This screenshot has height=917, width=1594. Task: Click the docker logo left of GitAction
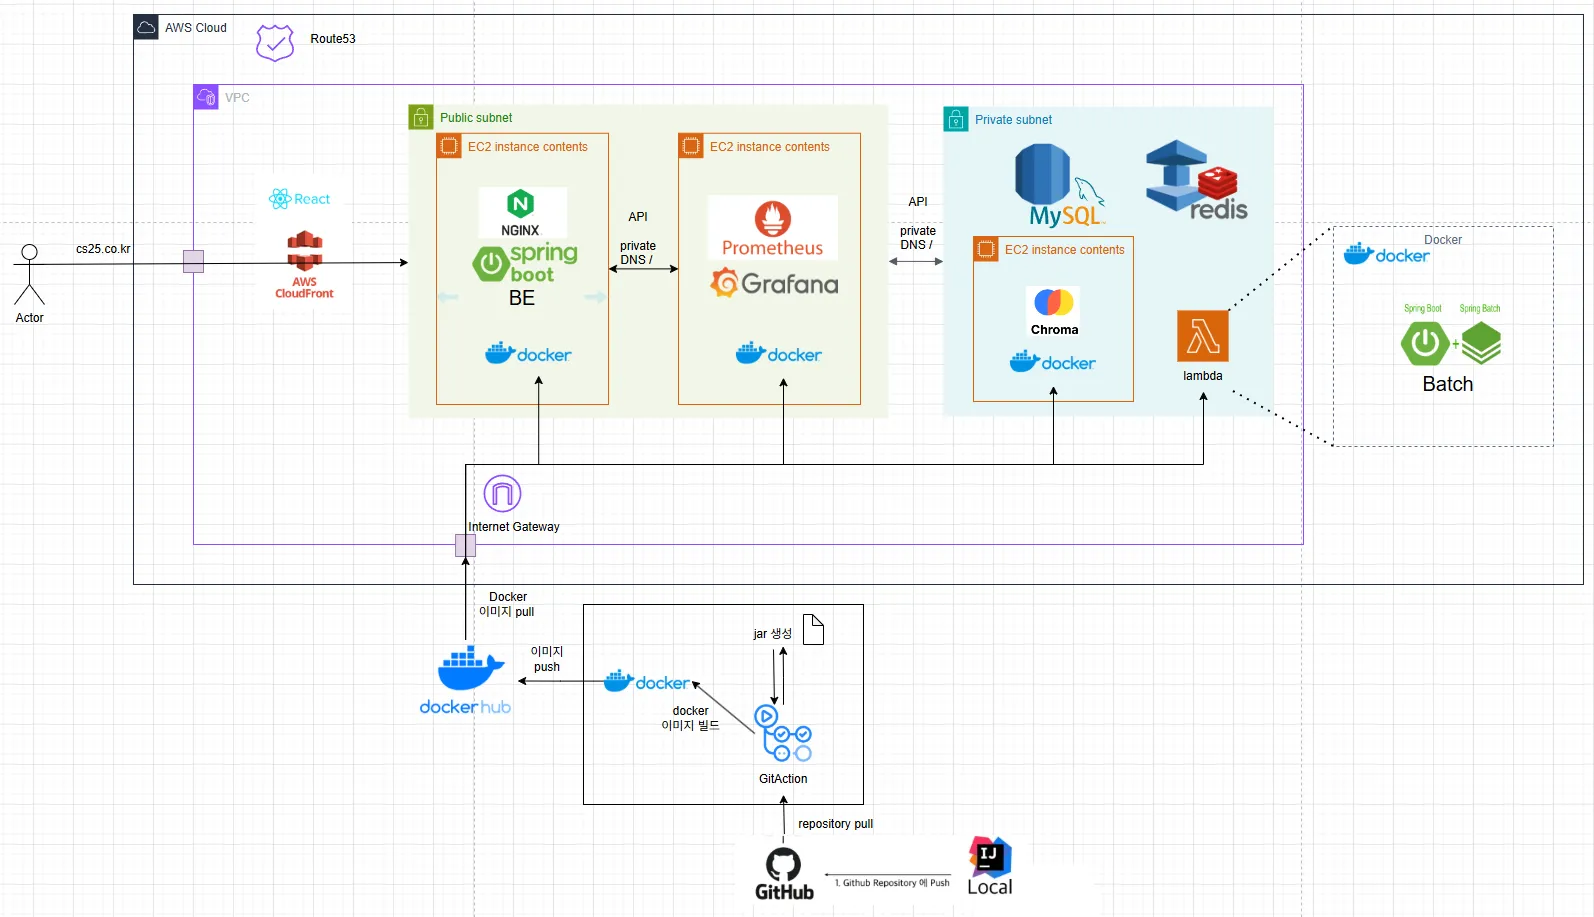pos(647,682)
